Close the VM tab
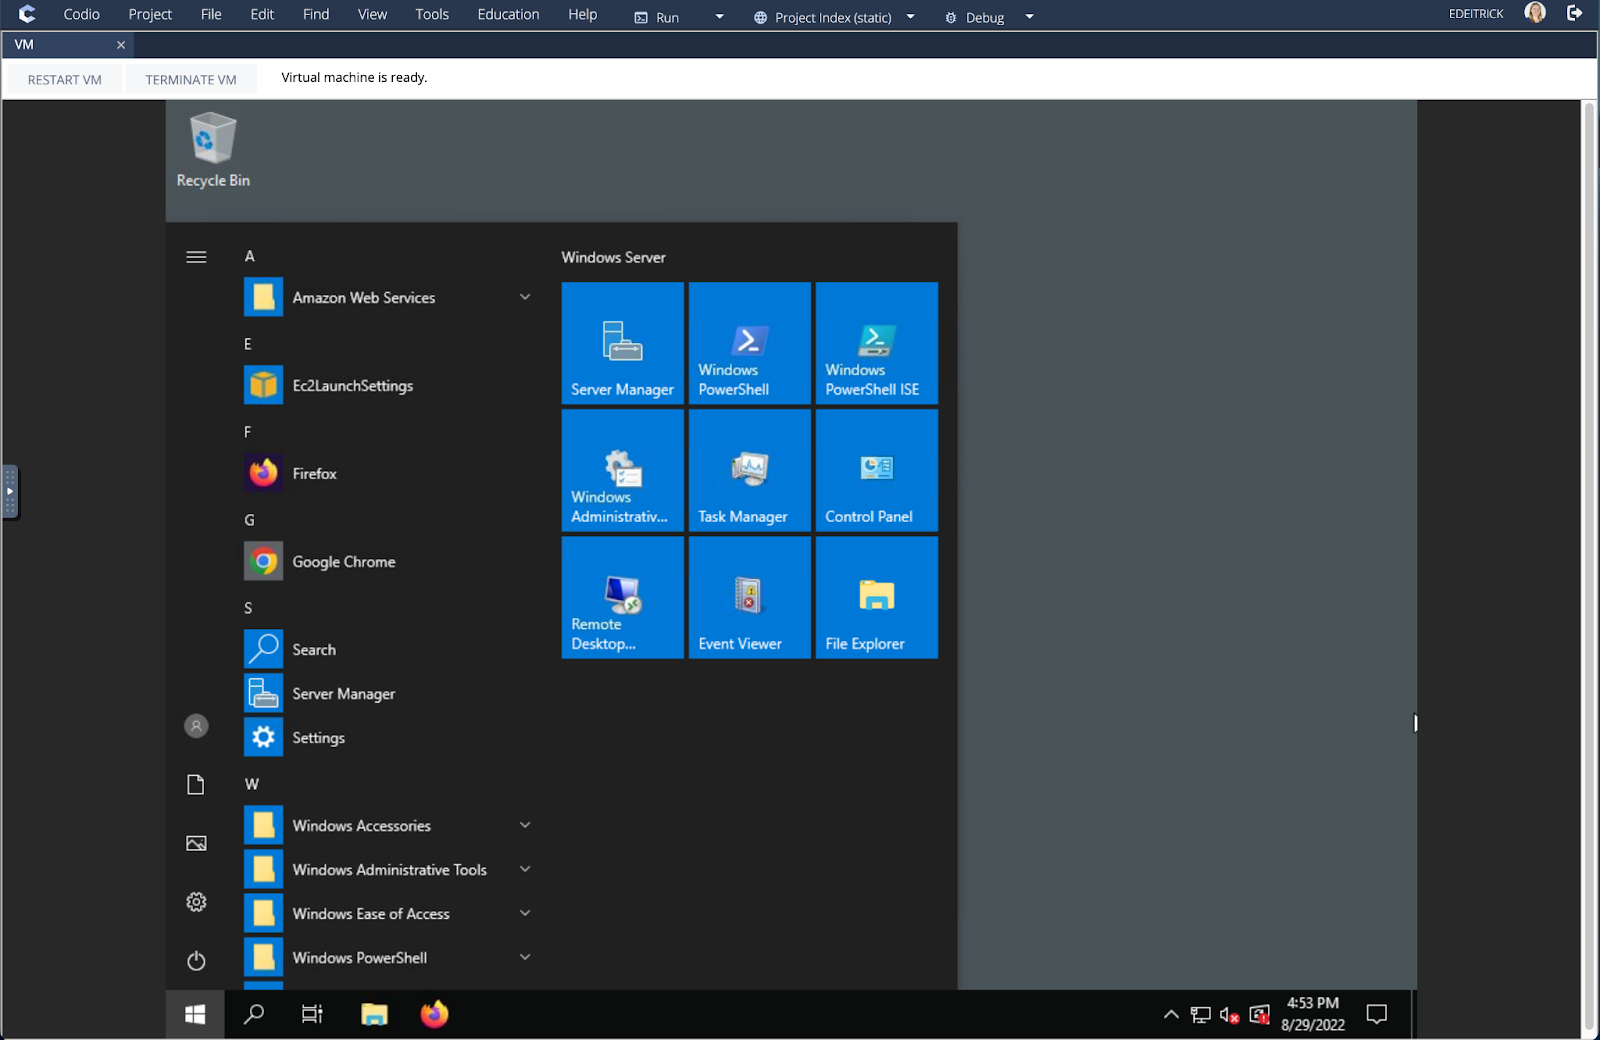This screenshot has height=1040, width=1600. click(x=121, y=45)
